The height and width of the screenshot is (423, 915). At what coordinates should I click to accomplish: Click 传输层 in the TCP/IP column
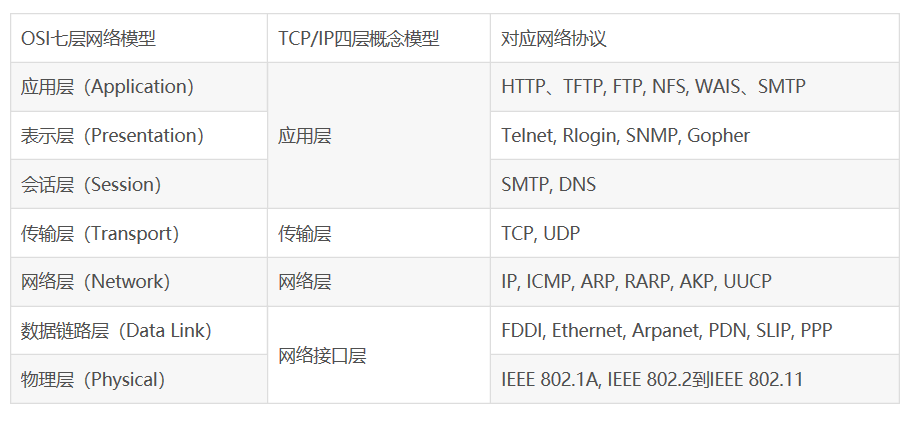pos(379,233)
